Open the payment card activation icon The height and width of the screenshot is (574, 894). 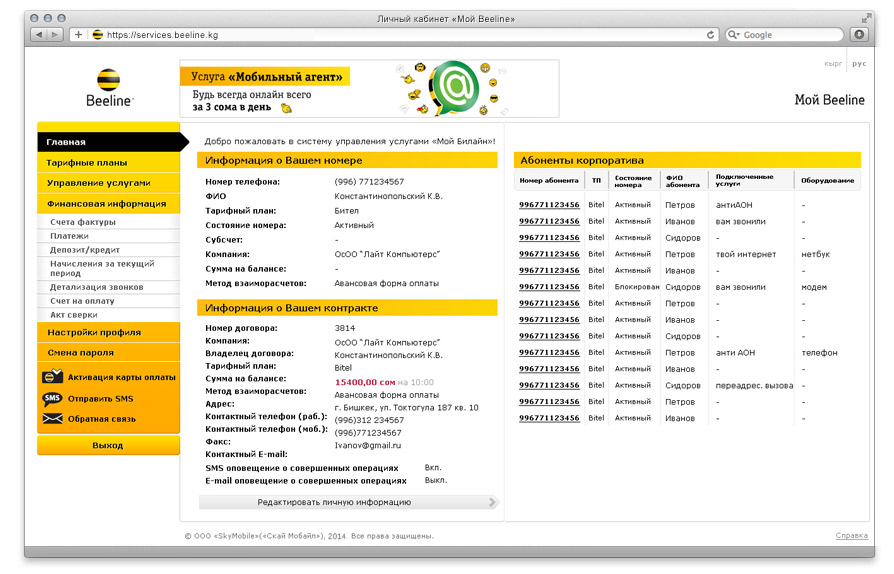[x=52, y=377]
